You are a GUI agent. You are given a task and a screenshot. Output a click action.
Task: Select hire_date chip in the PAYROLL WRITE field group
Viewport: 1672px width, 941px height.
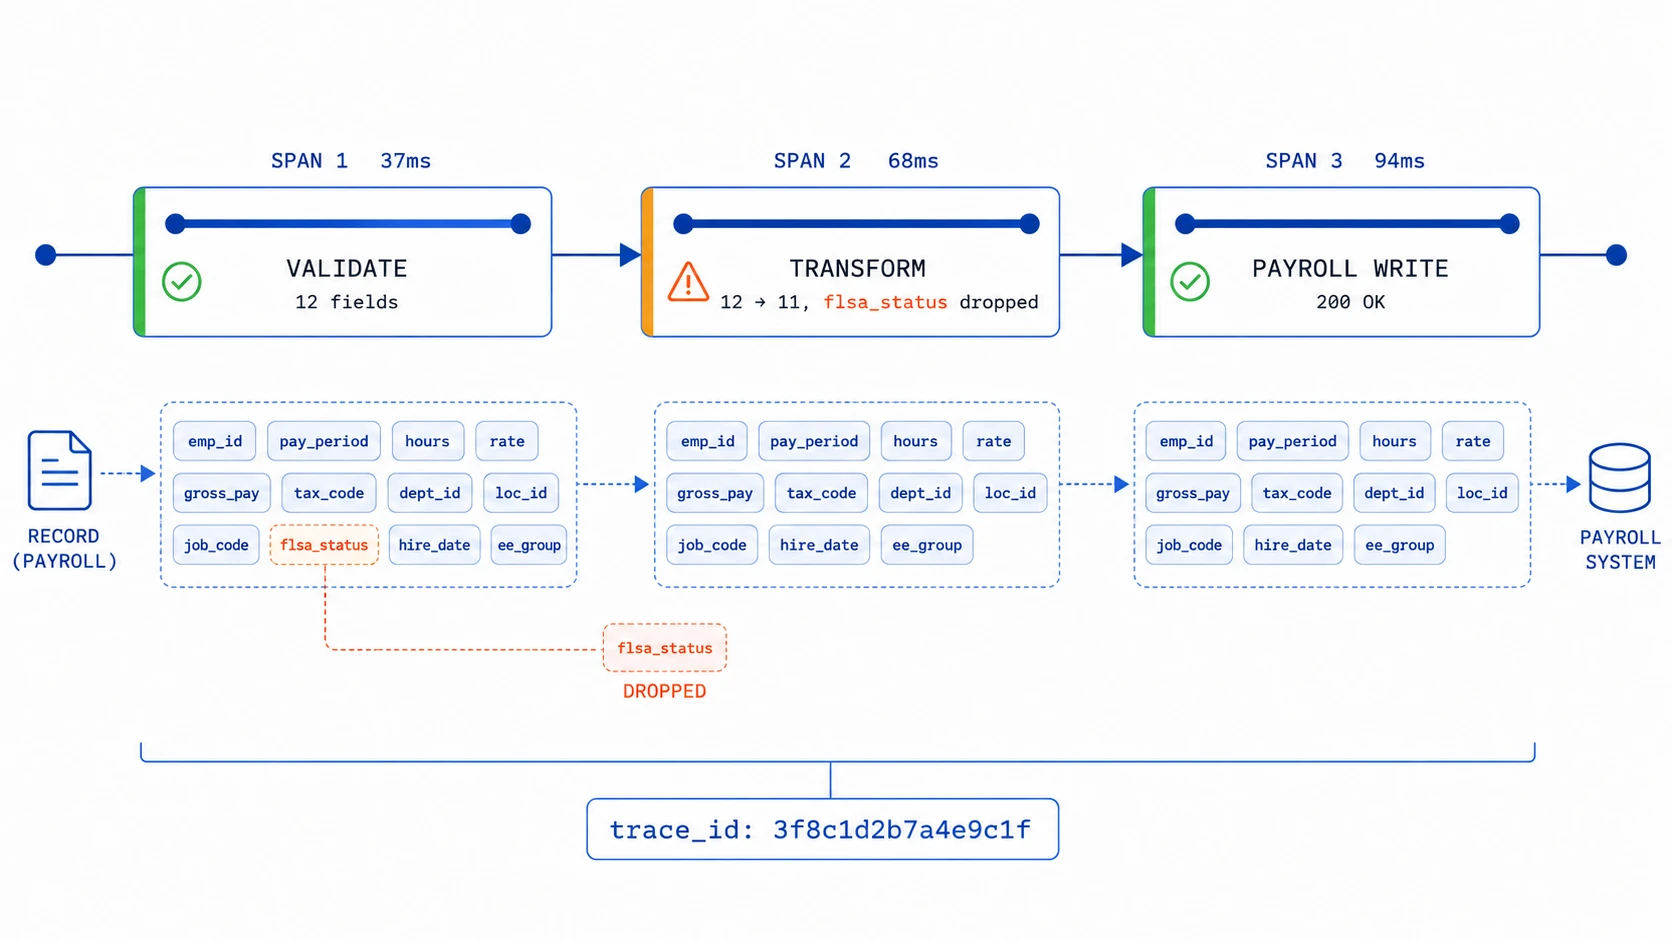tap(1293, 545)
